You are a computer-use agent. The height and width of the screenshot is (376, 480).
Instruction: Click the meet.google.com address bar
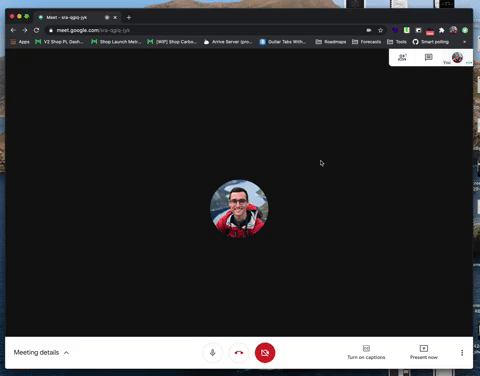pyautogui.click(x=207, y=30)
